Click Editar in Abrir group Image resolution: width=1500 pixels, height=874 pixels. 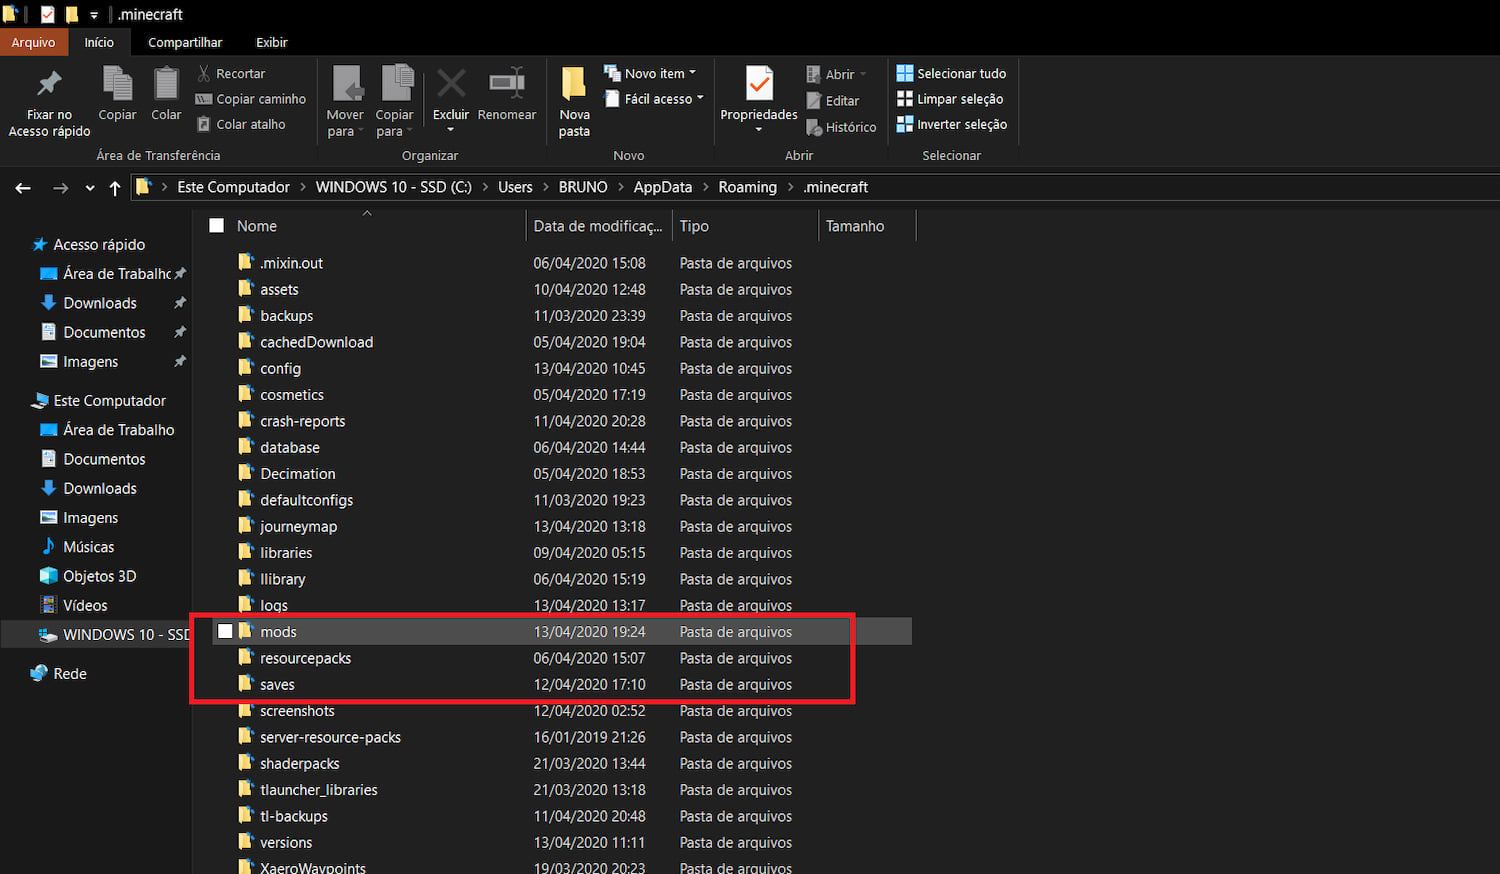coord(833,100)
